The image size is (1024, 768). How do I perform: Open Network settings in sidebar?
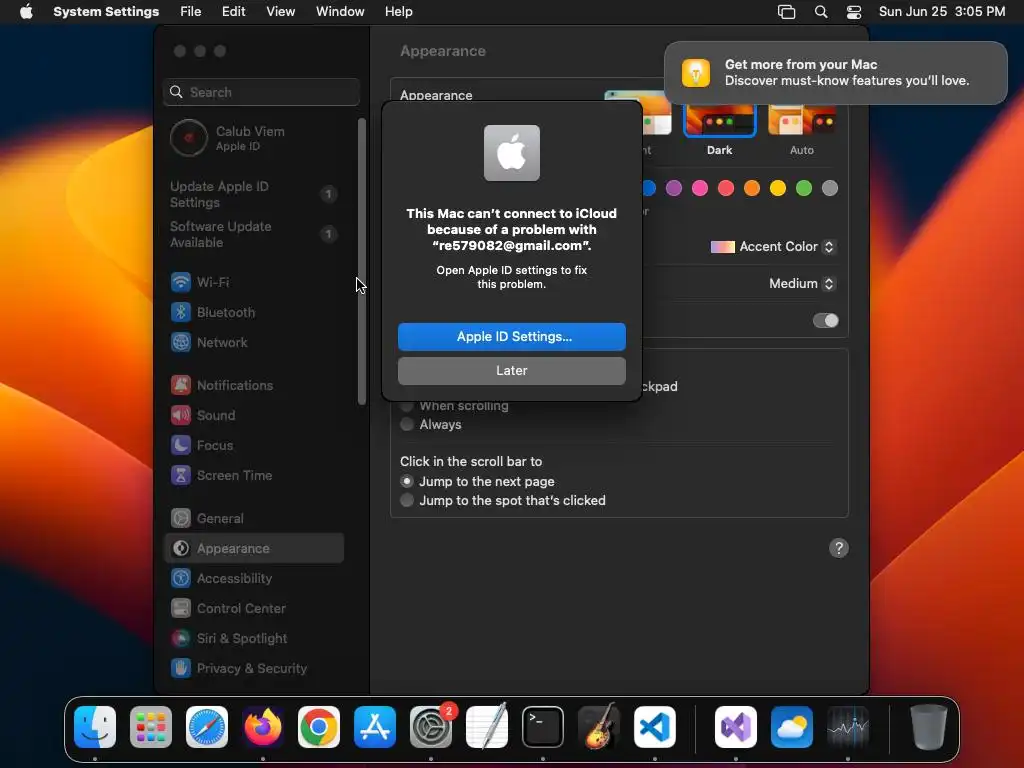[254, 342]
